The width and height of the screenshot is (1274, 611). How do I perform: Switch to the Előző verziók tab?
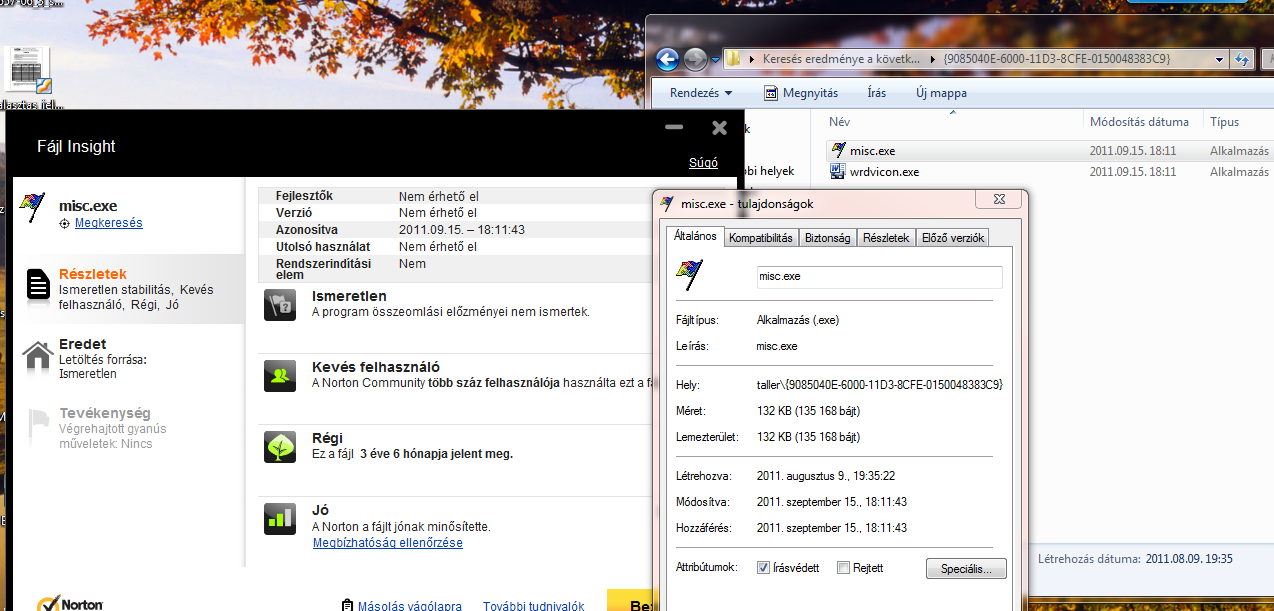pyautogui.click(x=953, y=238)
